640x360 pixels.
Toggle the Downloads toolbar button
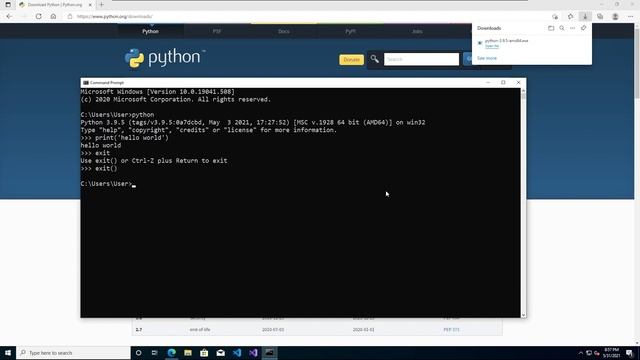585,16
